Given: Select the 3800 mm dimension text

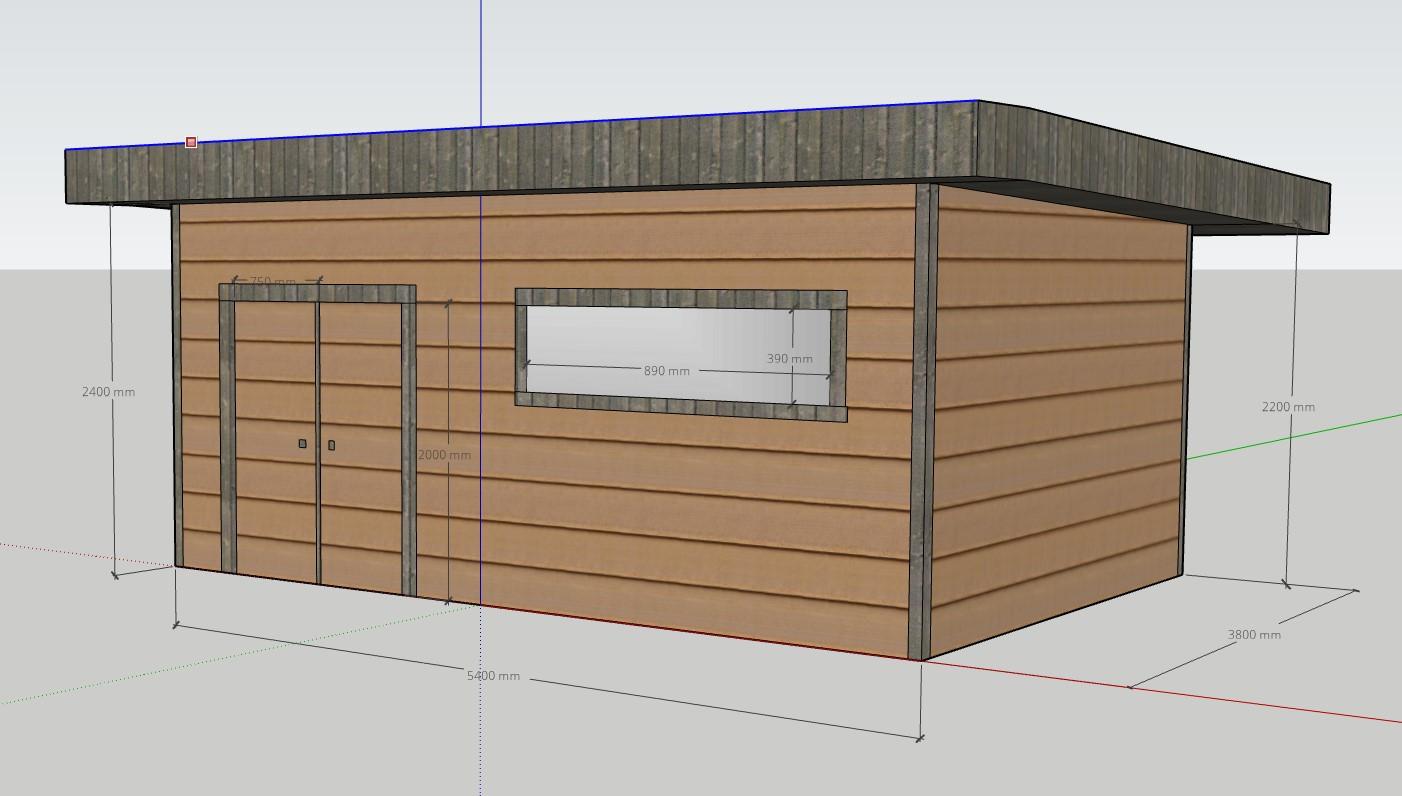Looking at the screenshot, I should [x=1253, y=635].
